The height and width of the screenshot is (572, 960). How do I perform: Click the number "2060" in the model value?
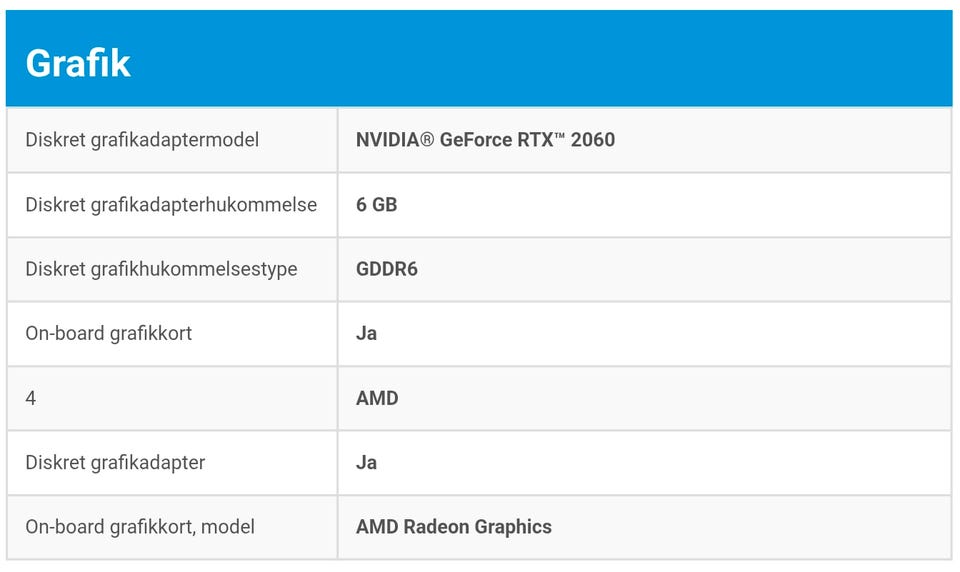[593, 140]
